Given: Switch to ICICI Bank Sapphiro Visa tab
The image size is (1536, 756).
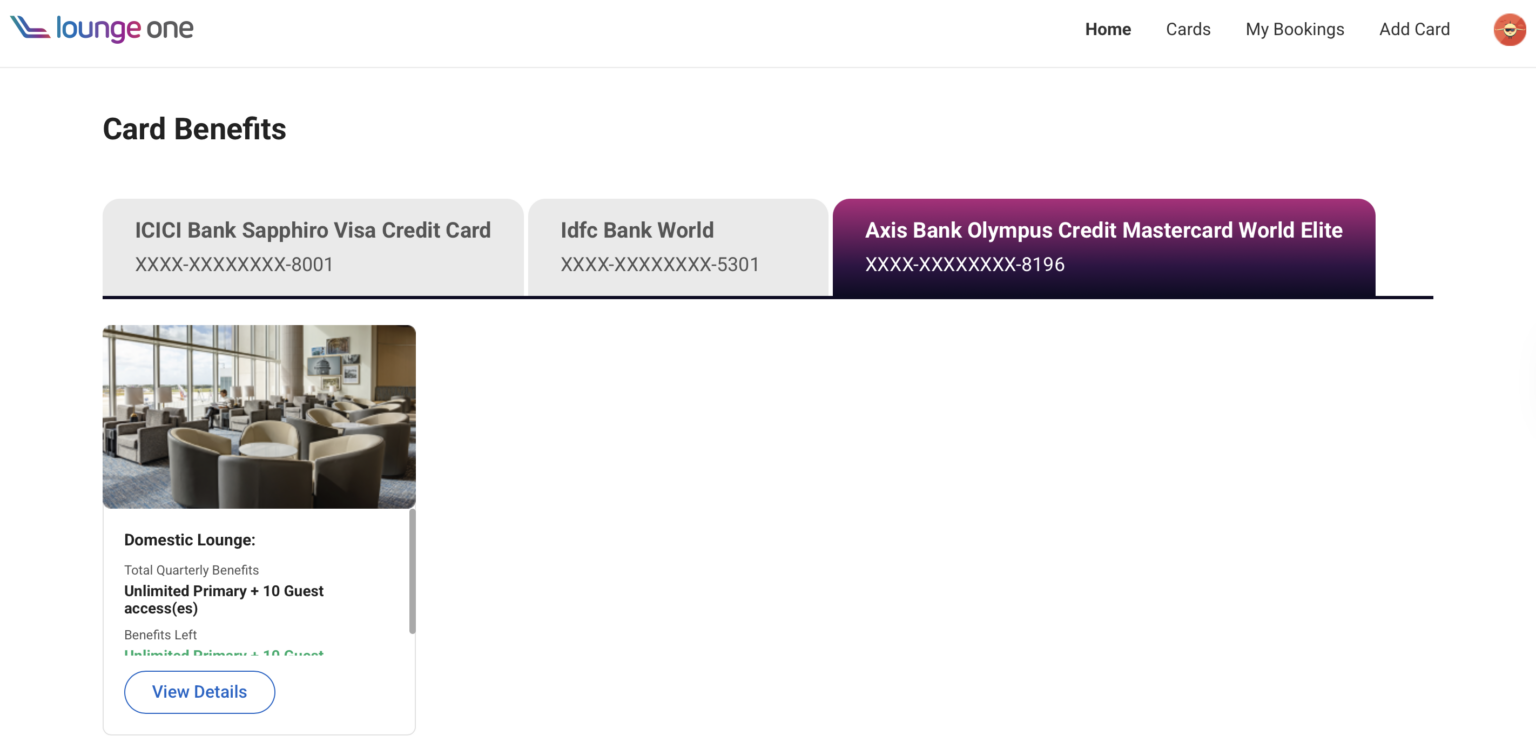Looking at the screenshot, I should [x=312, y=245].
